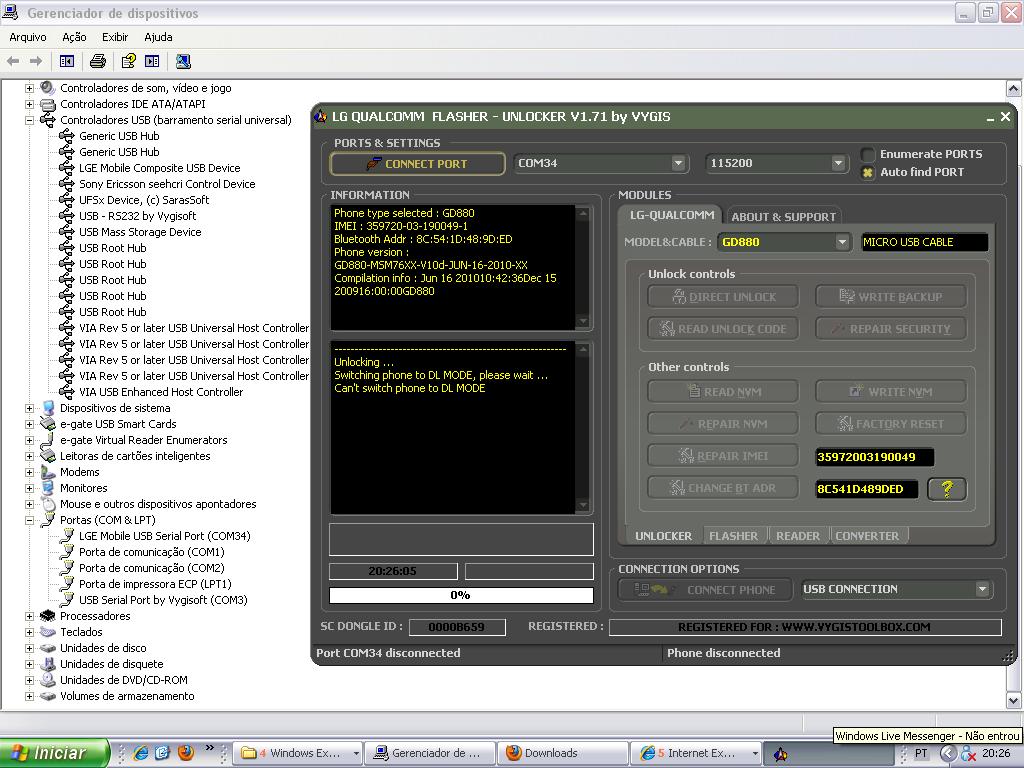
Task: Select USB Serial Port by Vygisoft (COM3) icon
Action: pyautogui.click(x=66, y=600)
